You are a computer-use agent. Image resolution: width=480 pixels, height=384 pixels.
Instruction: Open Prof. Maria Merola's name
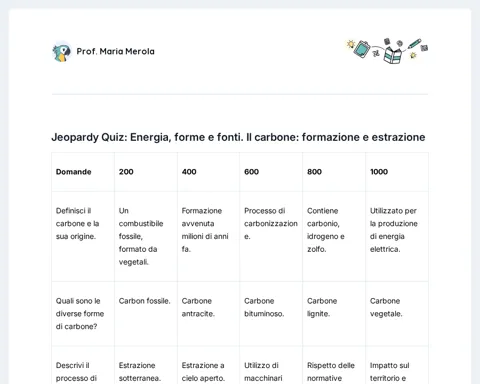coord(115,51)
